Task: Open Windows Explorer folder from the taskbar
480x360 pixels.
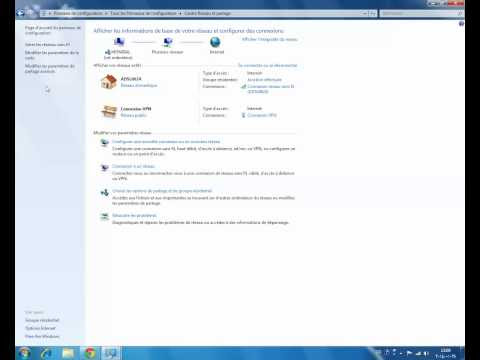Action: click(x=68, y=353)
